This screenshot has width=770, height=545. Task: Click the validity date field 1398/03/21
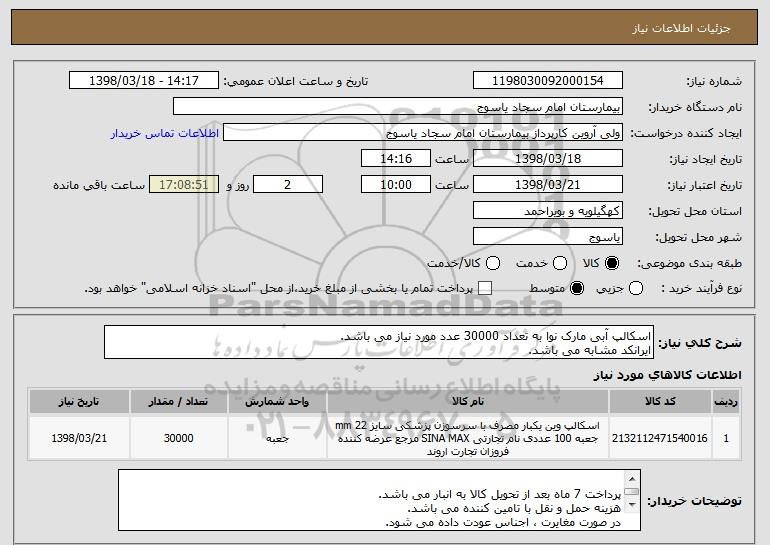click(x=548, y=185)
